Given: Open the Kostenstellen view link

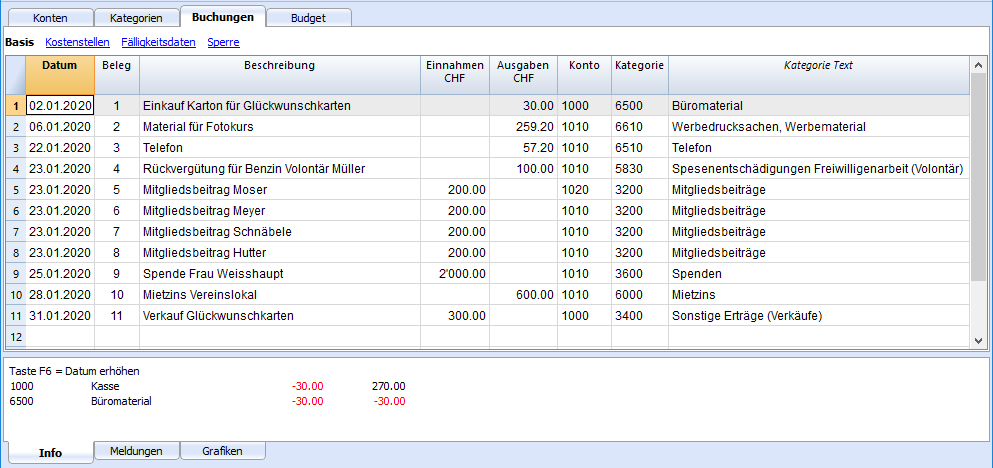Looking at the screenshot, I should tap(77, 42).
